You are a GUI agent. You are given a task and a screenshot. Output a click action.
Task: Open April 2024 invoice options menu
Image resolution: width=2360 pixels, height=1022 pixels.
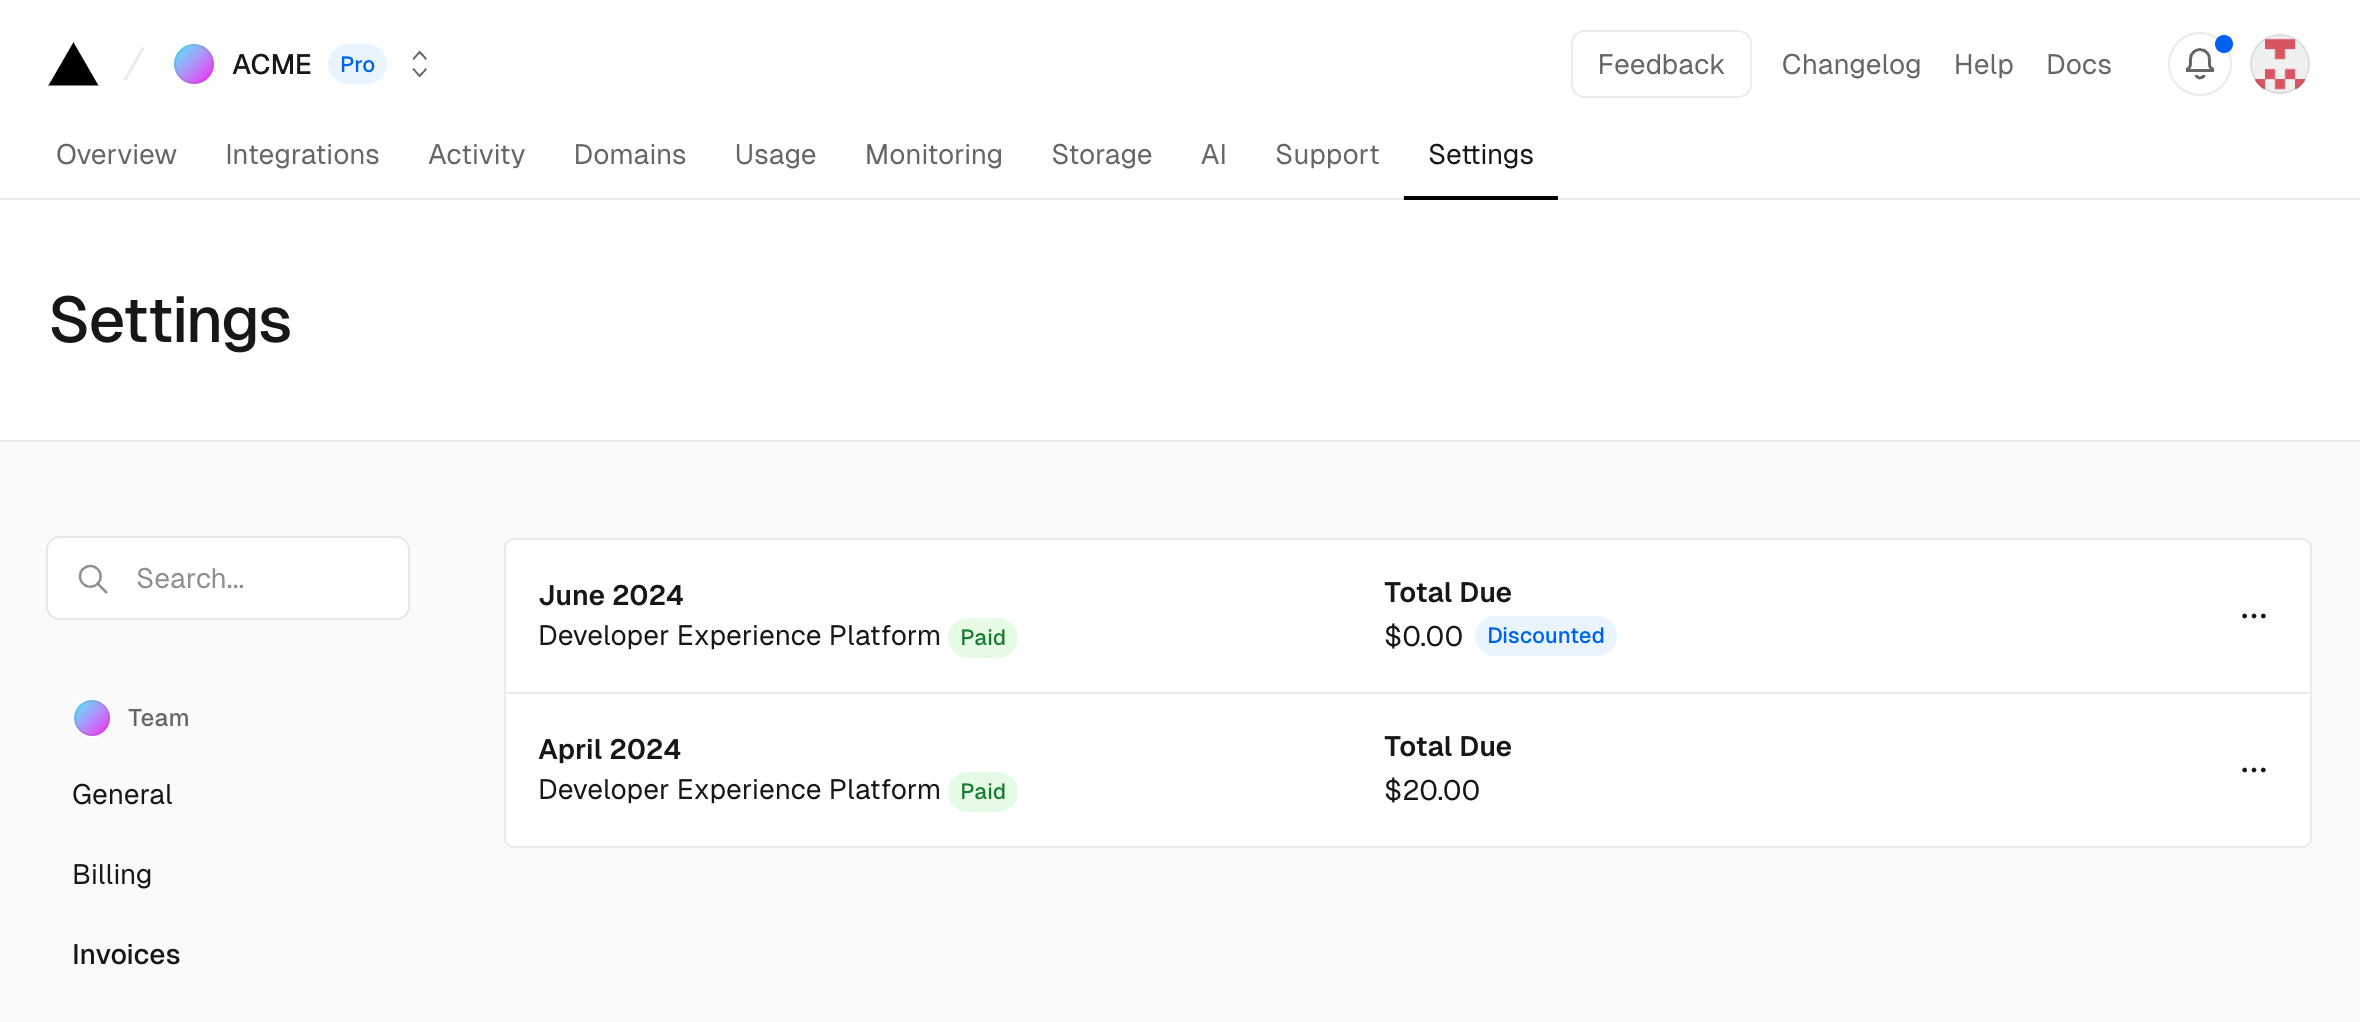pyautogui.click(x=2253, y=770)
